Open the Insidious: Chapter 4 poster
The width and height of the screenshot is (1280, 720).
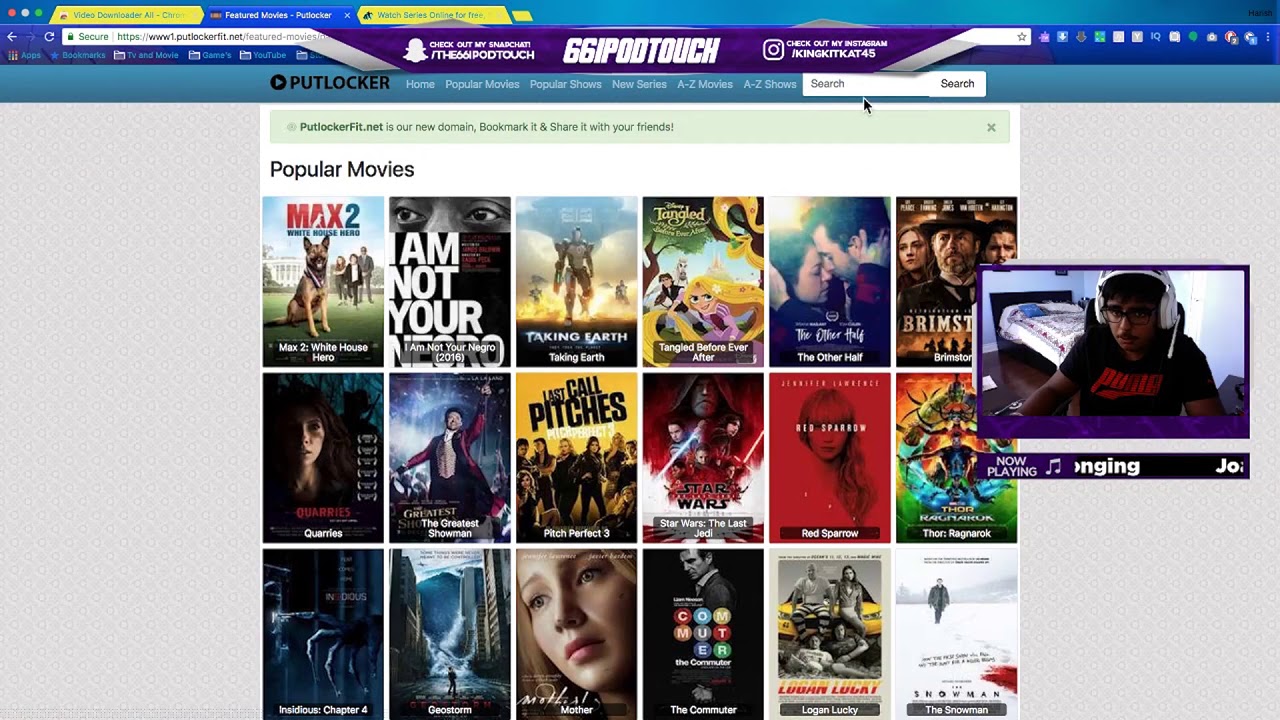[323, 634]
